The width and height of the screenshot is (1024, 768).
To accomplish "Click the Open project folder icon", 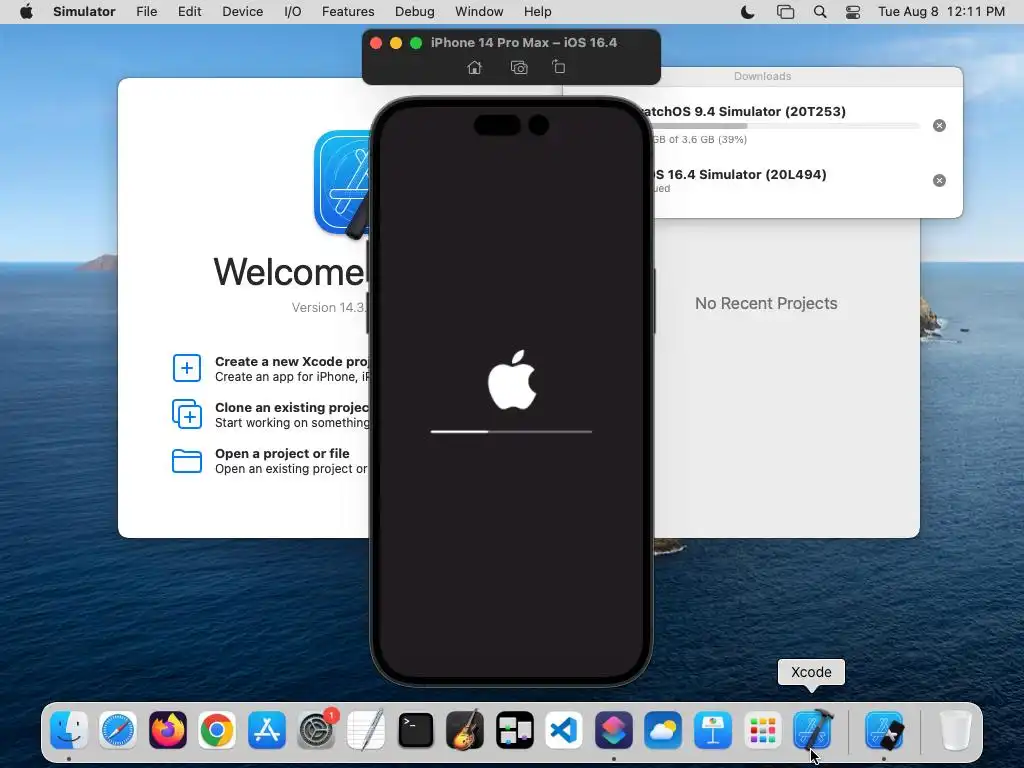I will click(187, 460).
